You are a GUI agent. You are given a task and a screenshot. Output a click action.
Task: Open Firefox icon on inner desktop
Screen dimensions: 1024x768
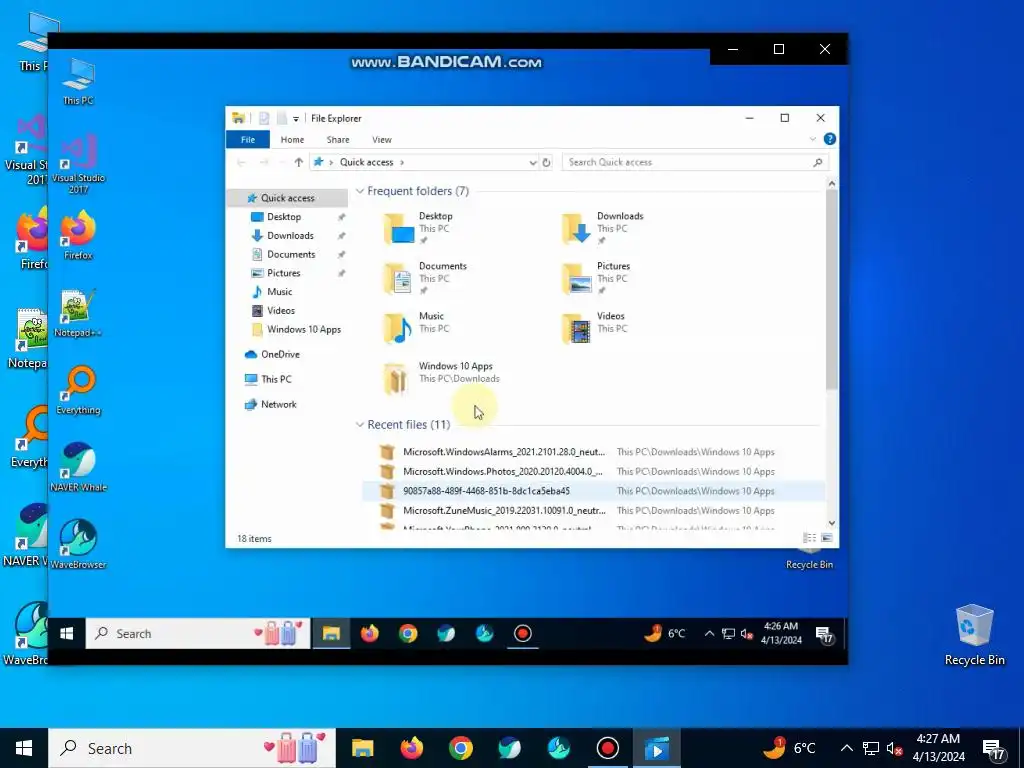(x=78, y=234)
